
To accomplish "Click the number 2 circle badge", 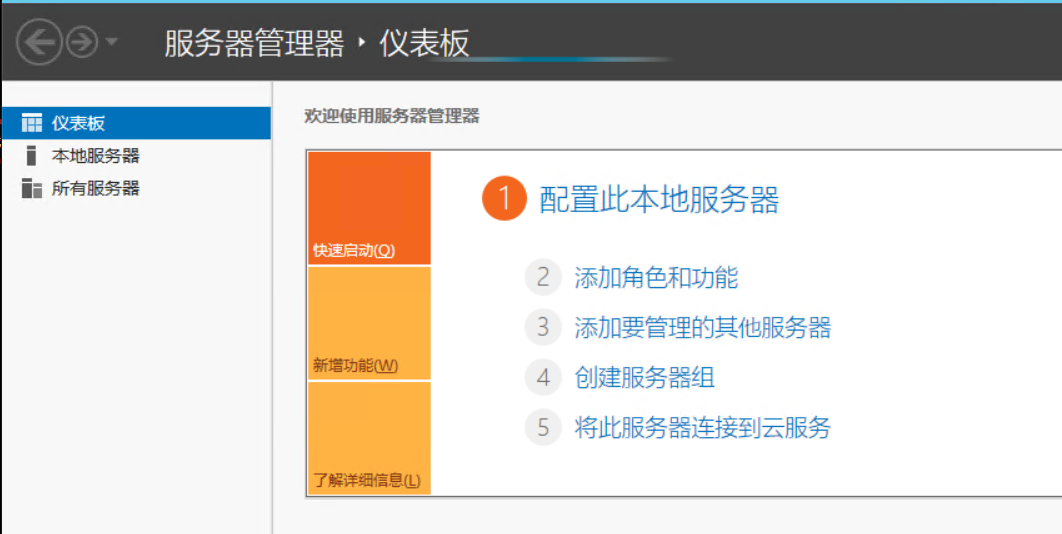I will (543, 277).
